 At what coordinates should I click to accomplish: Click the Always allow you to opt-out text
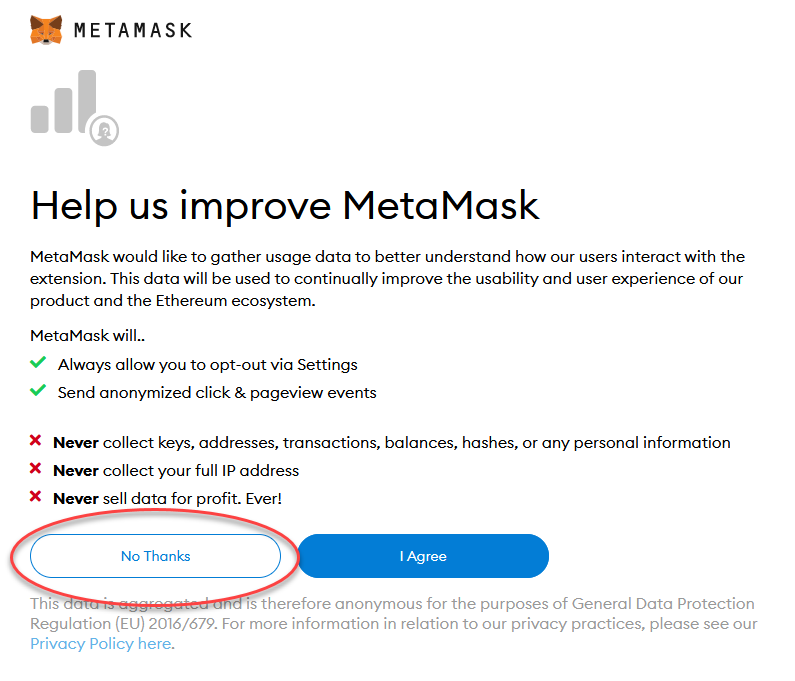(207, 365)
